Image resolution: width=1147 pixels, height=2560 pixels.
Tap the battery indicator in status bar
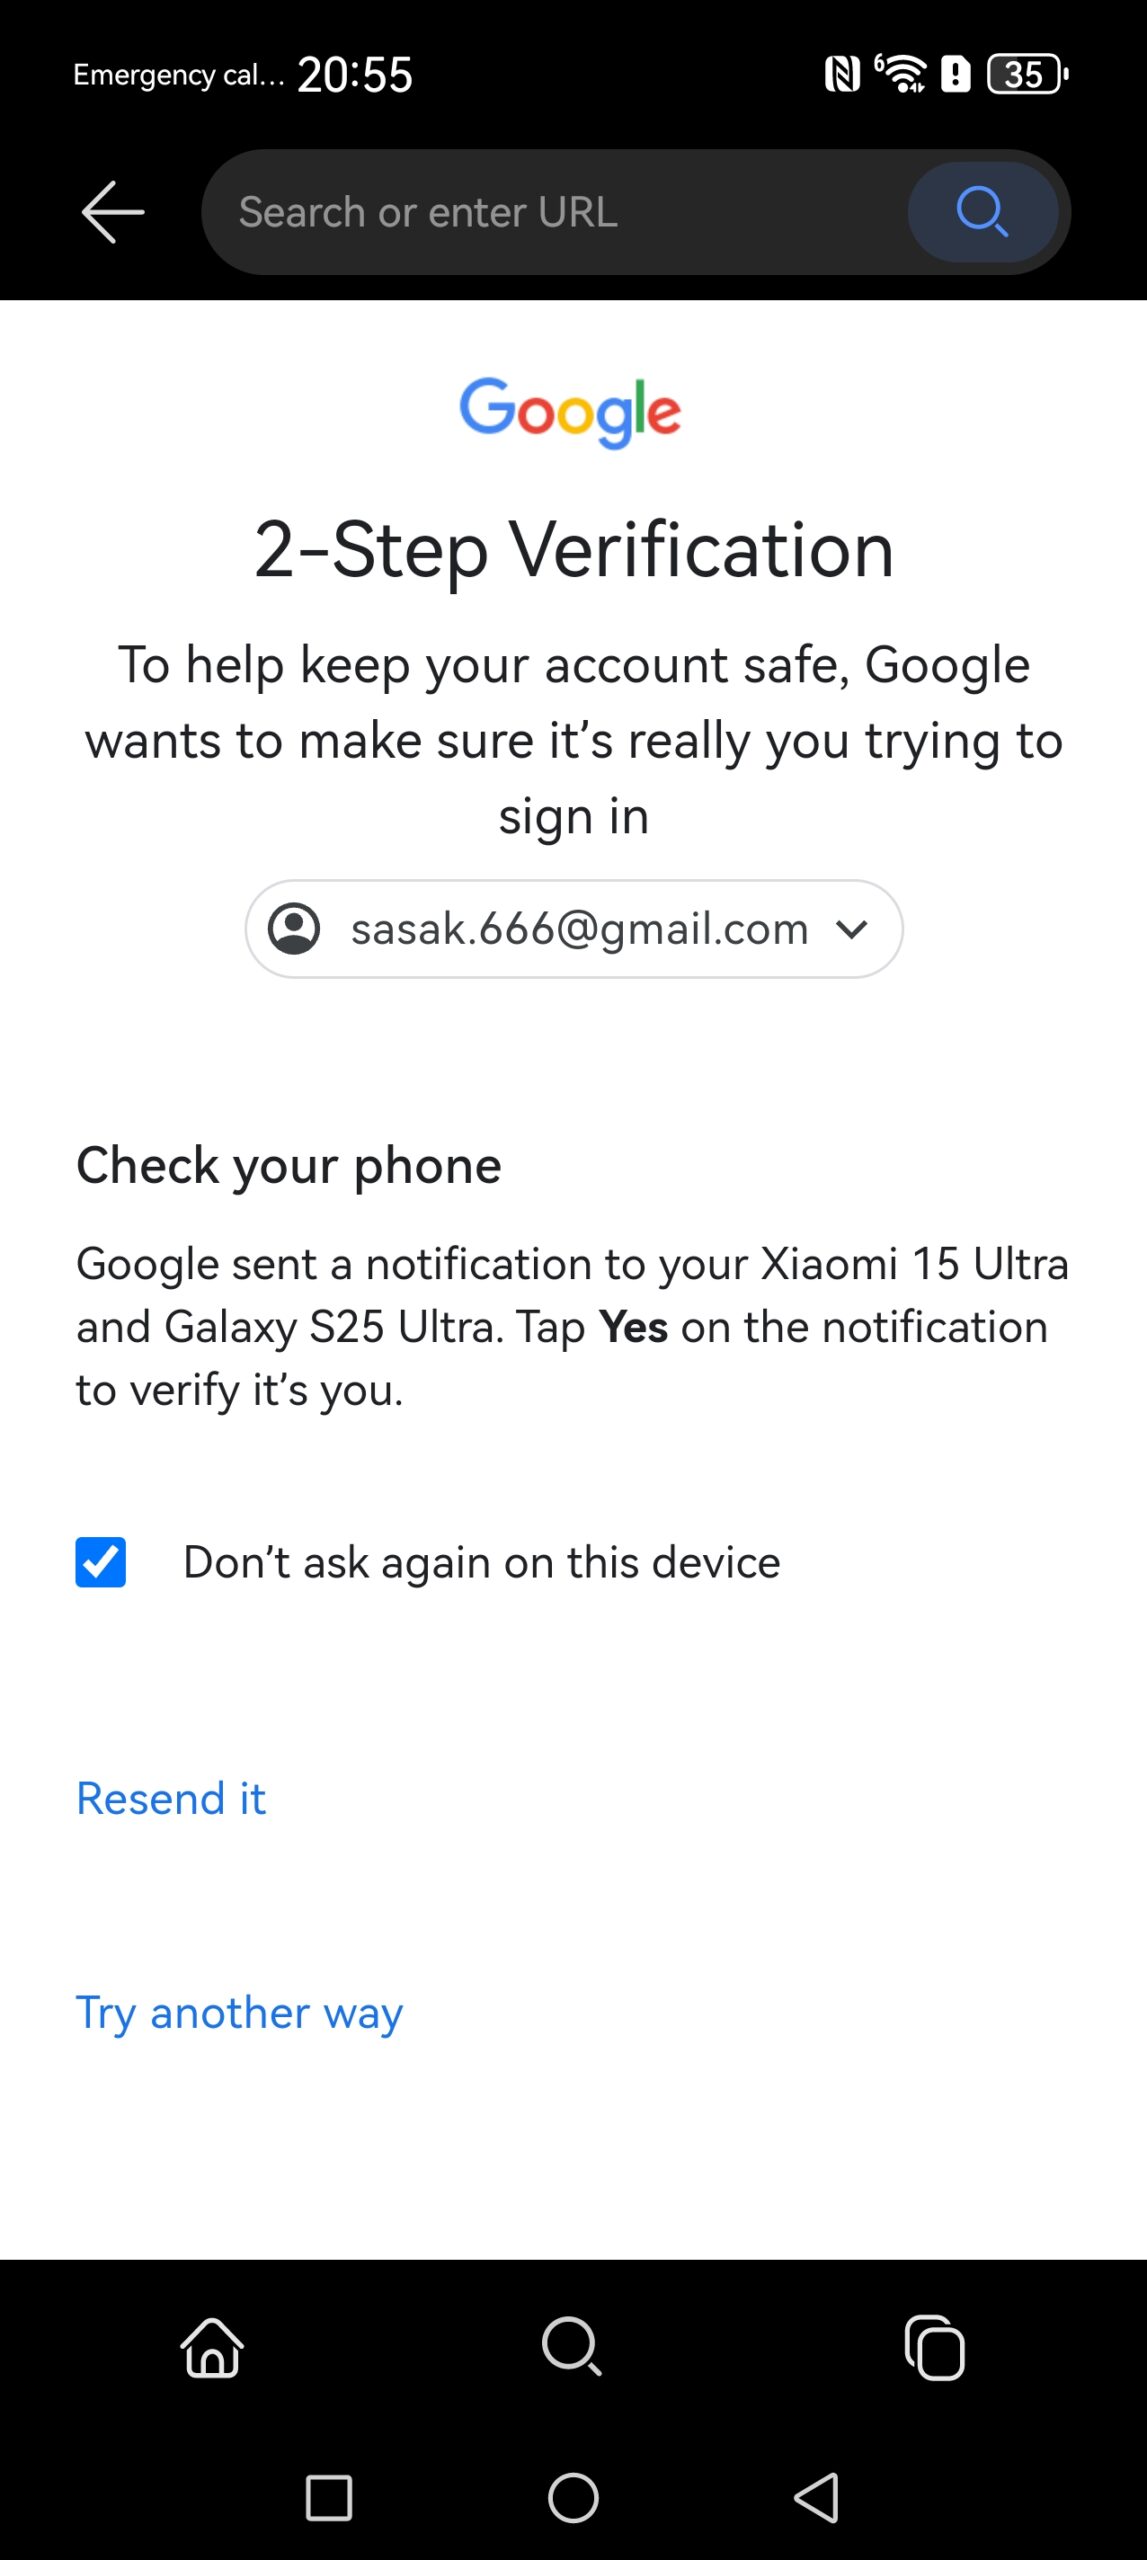point(1027,74)
